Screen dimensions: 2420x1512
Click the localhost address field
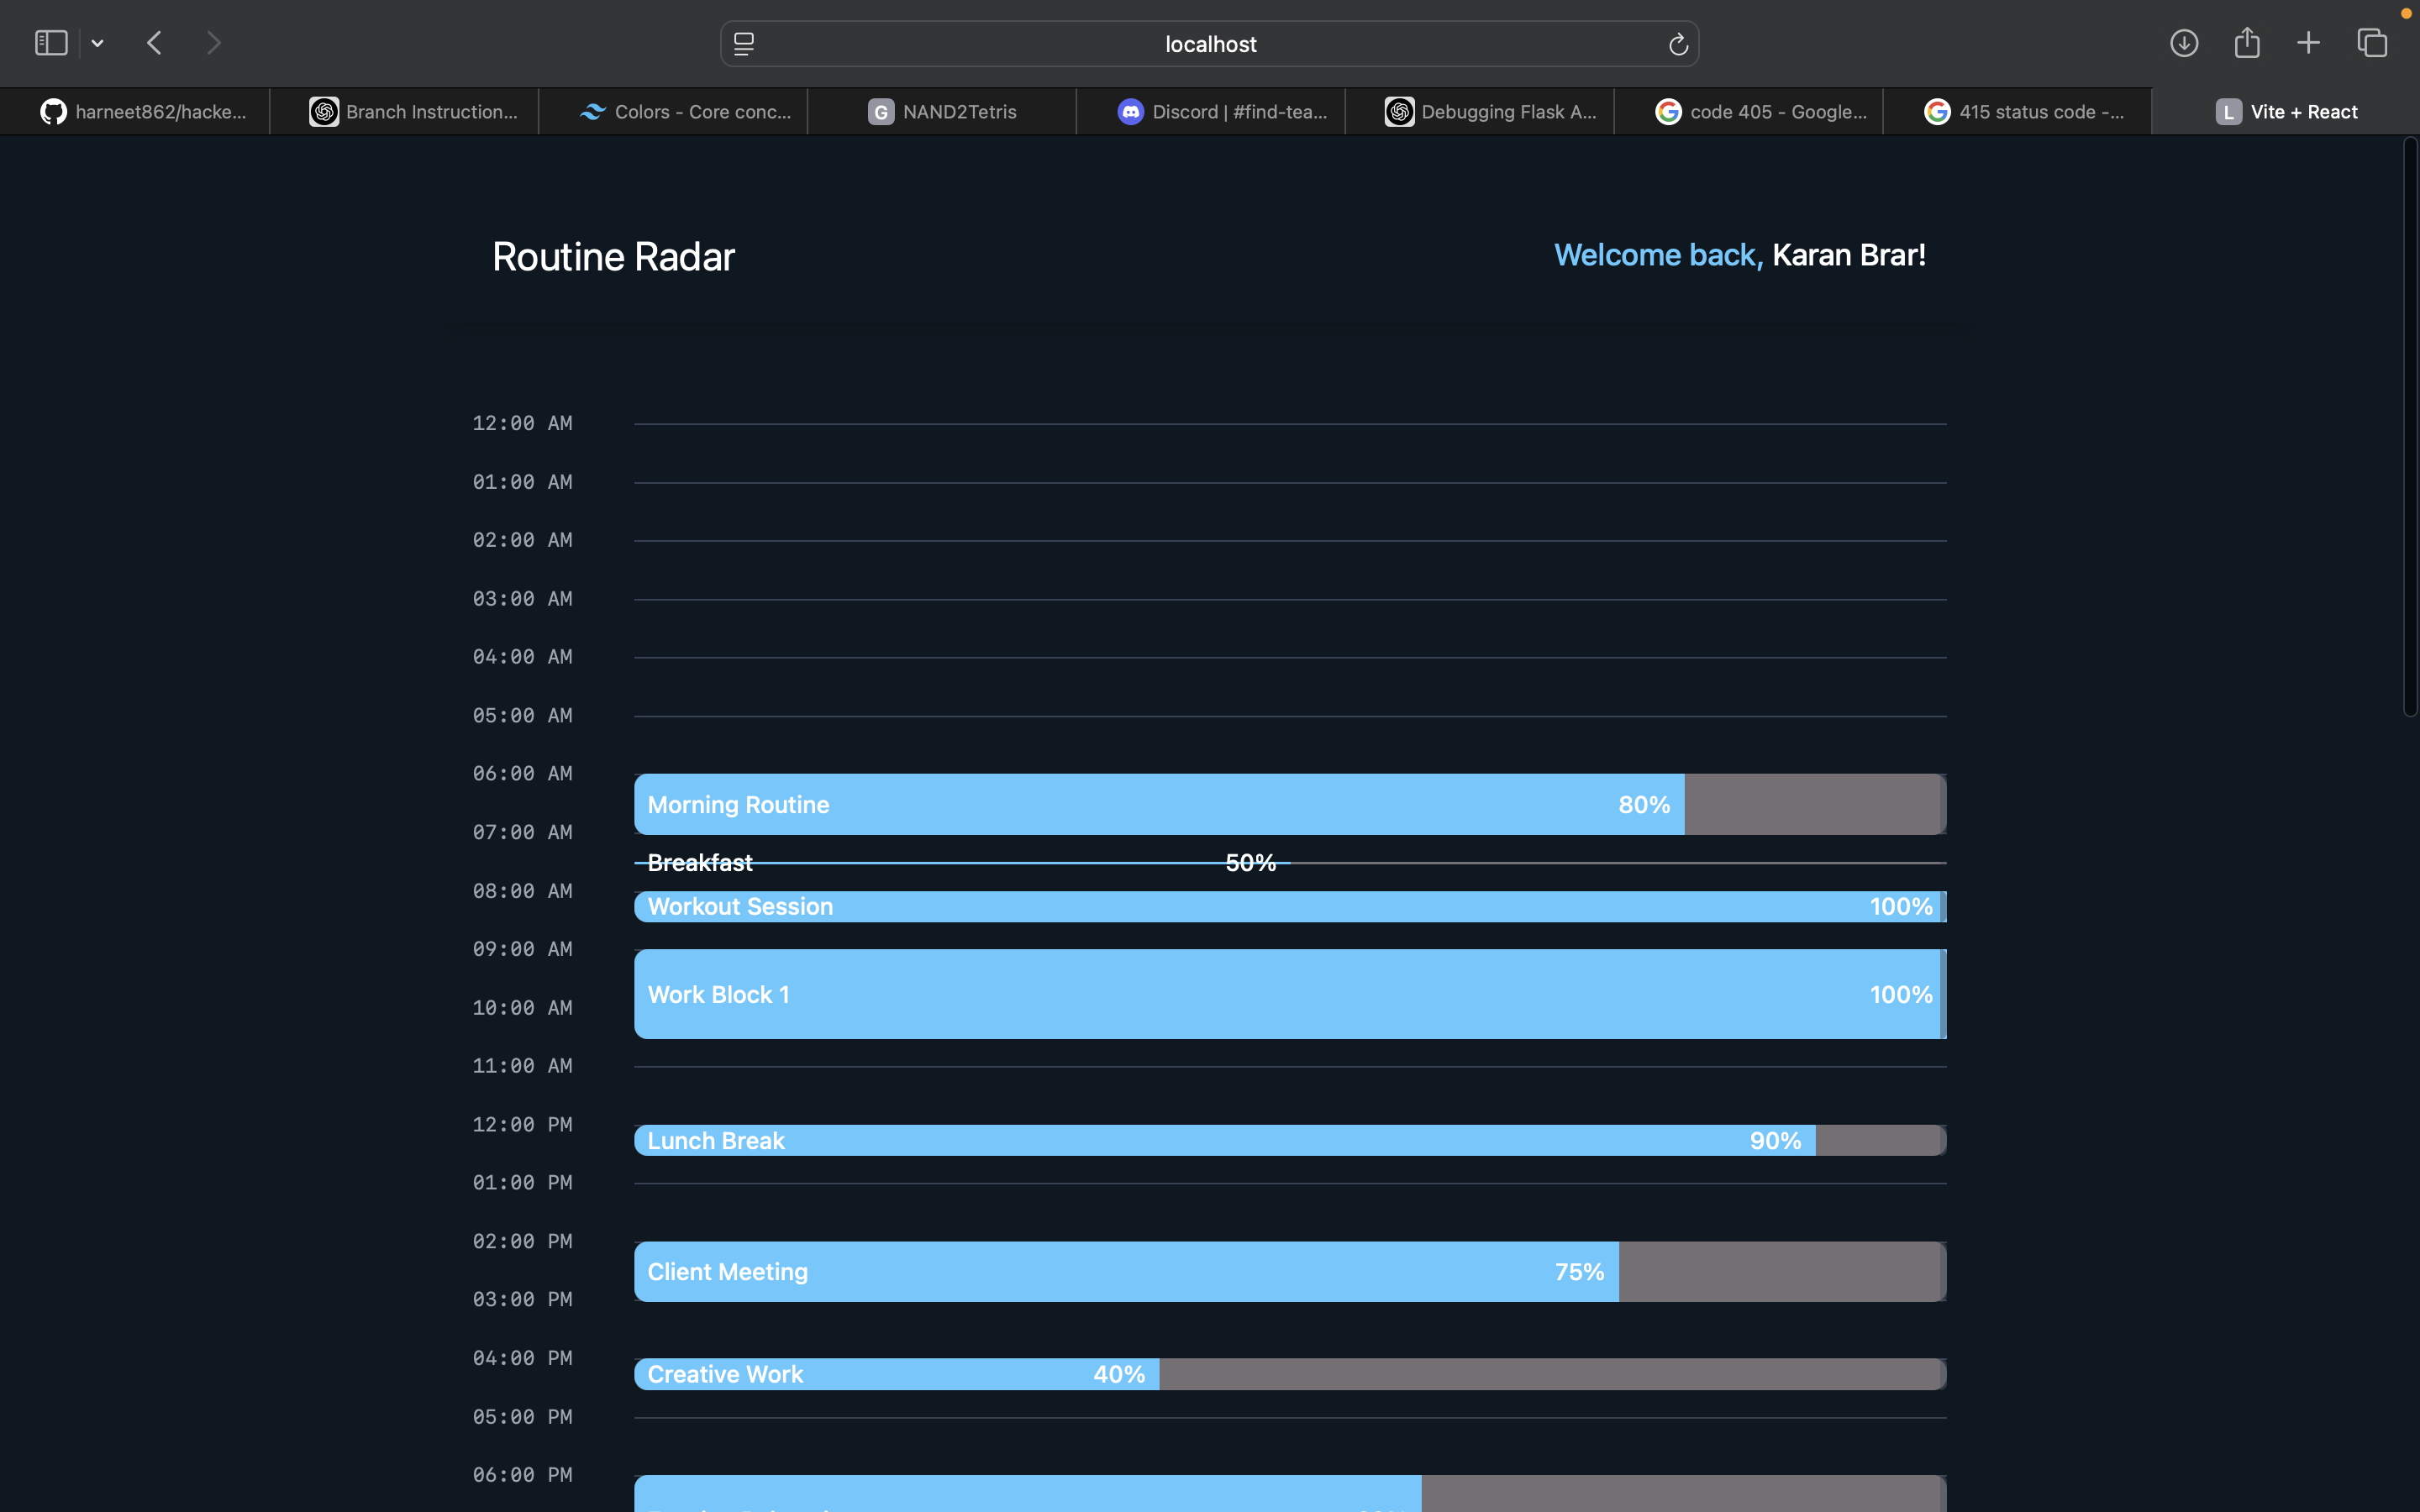1209,44
